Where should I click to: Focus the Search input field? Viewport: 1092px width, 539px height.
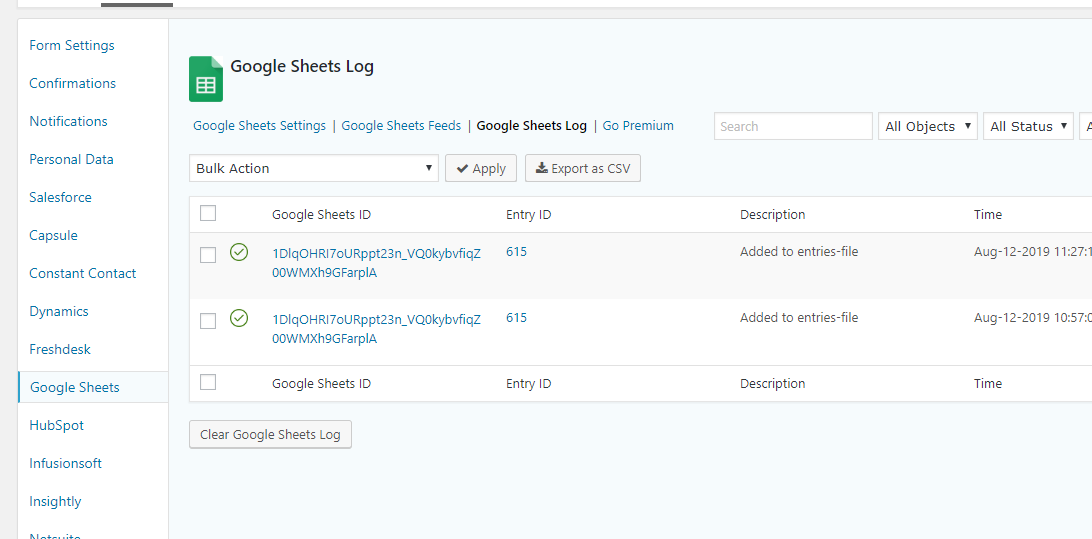pos(793,126)
